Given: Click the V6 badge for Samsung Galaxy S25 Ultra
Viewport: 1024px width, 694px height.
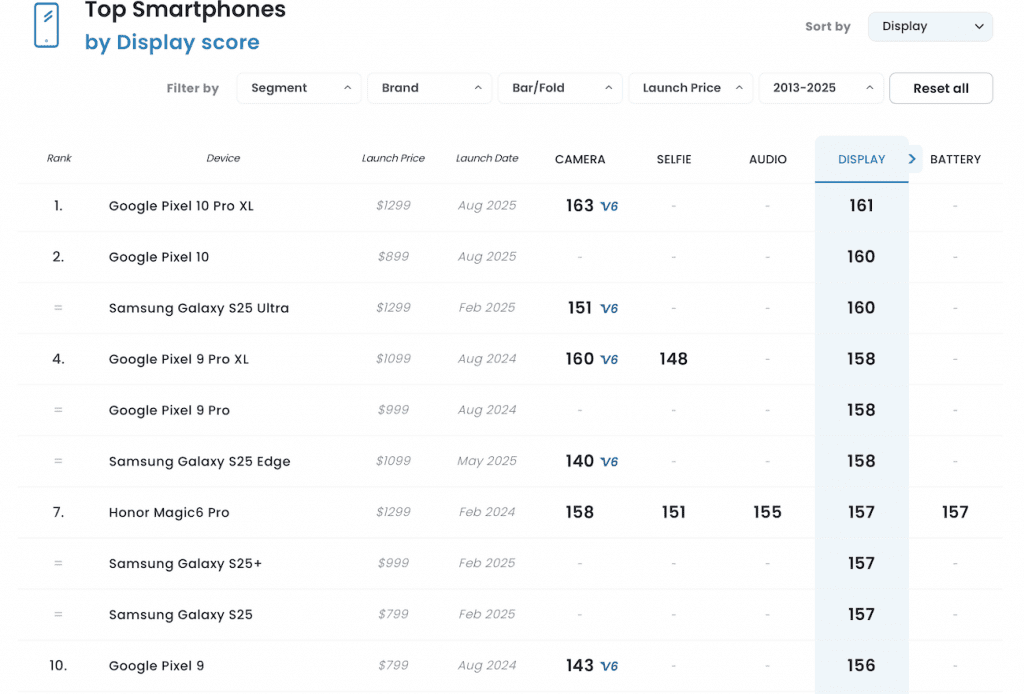Looking at the screenshot, I should coord(609,308).
